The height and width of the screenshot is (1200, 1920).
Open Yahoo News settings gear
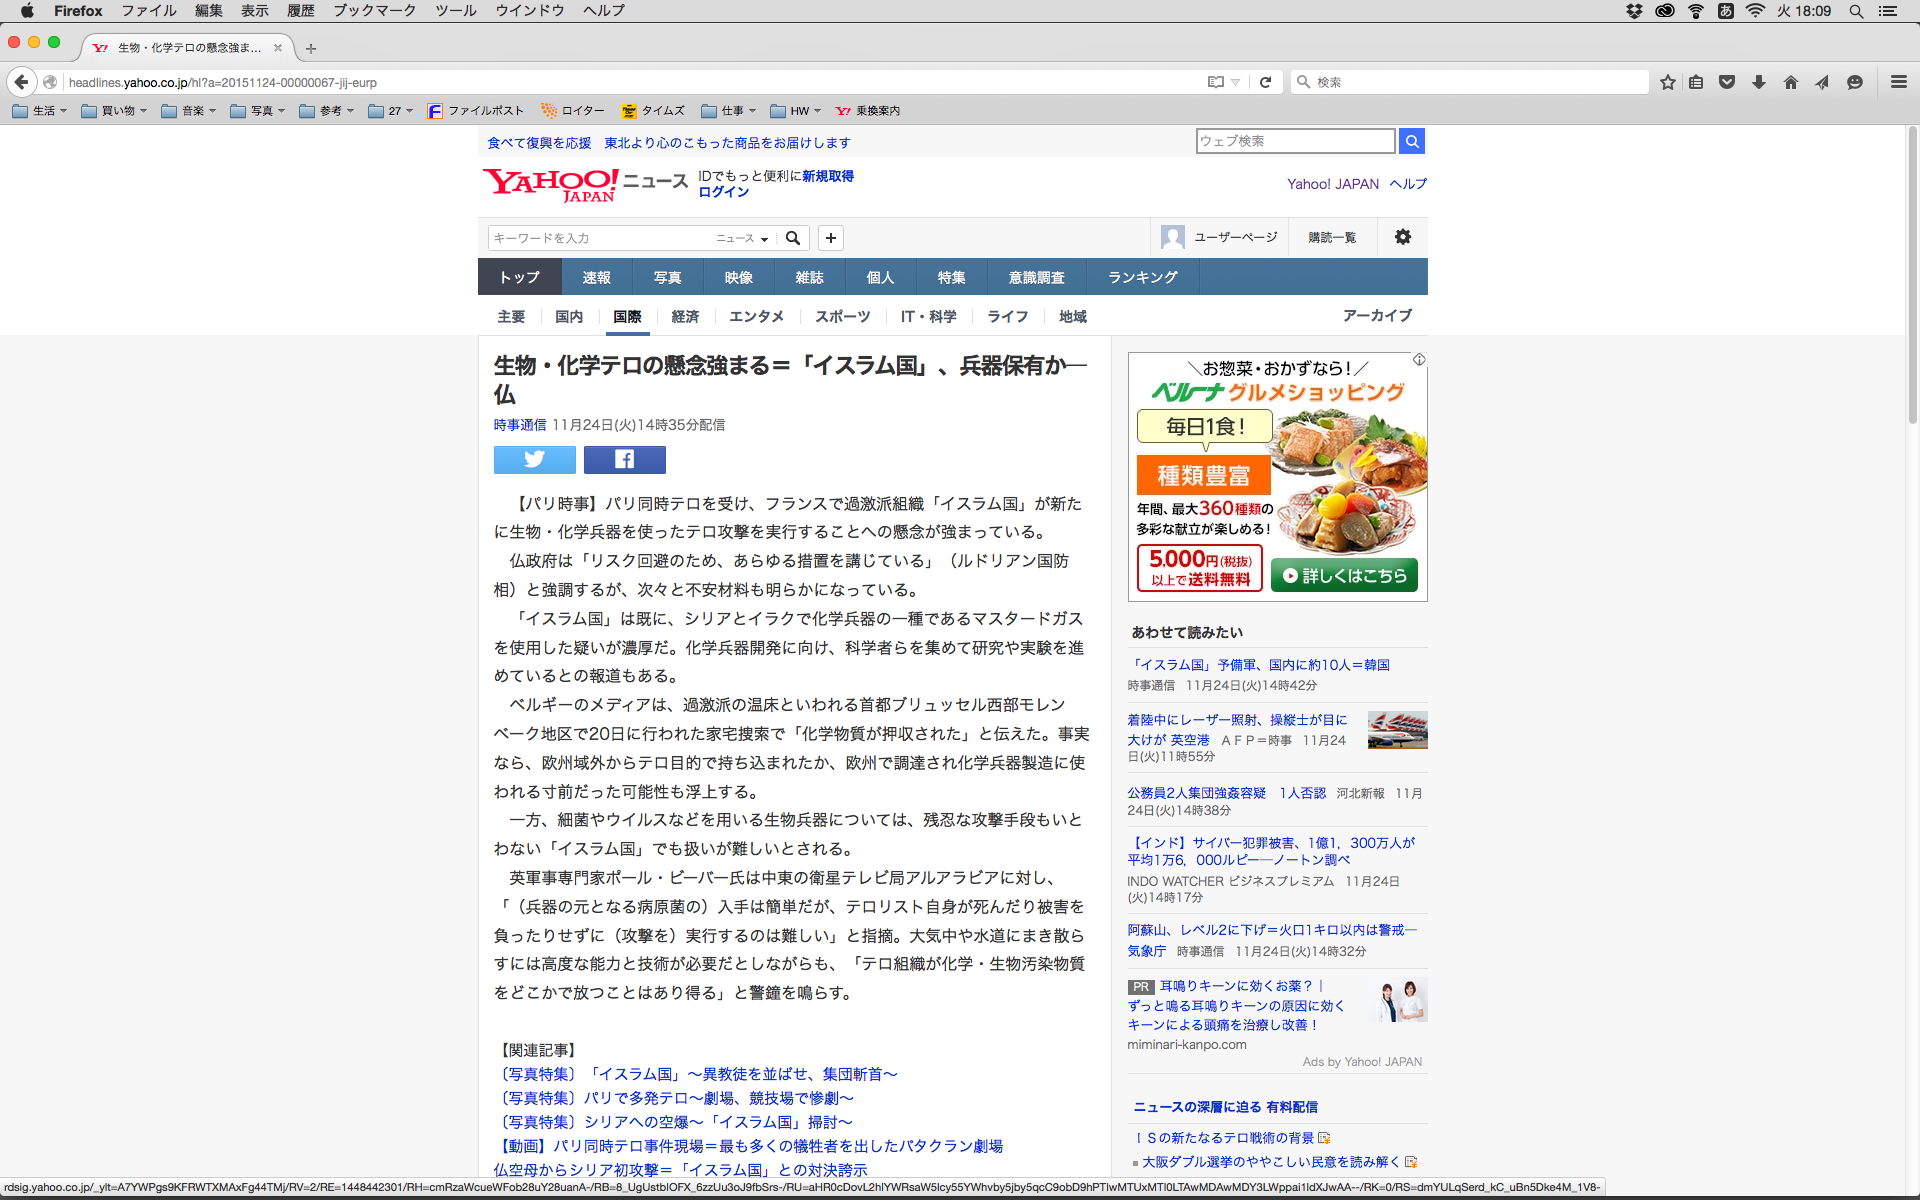pyautogui.click(x=1402, y=237)
